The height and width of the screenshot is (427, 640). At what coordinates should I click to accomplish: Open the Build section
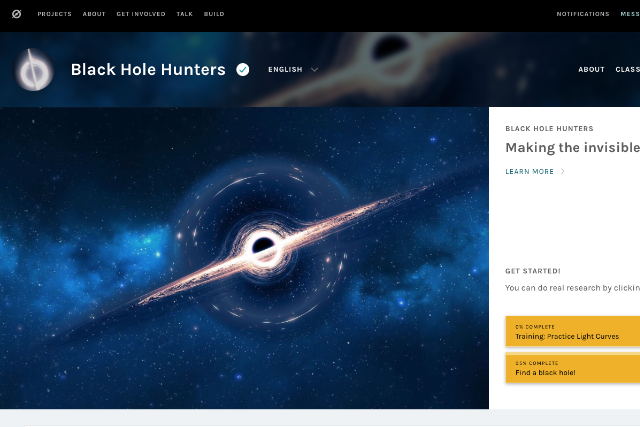tap(214, 14)
